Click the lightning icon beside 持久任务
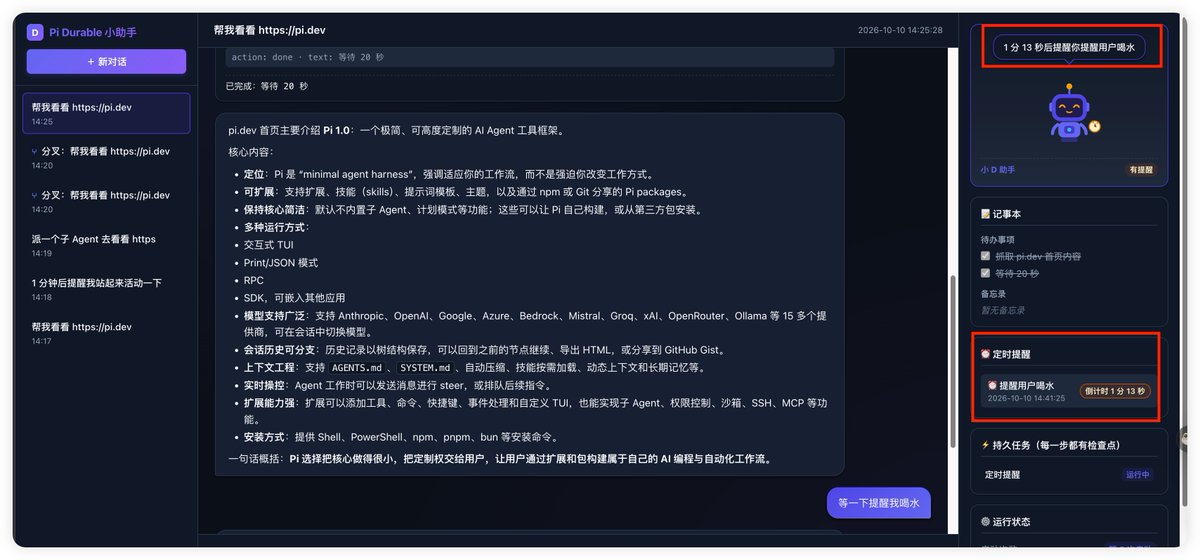Image resolution: width=1200 pixels, height=560 pixels. pyautogui.click(x=986, y=445)
